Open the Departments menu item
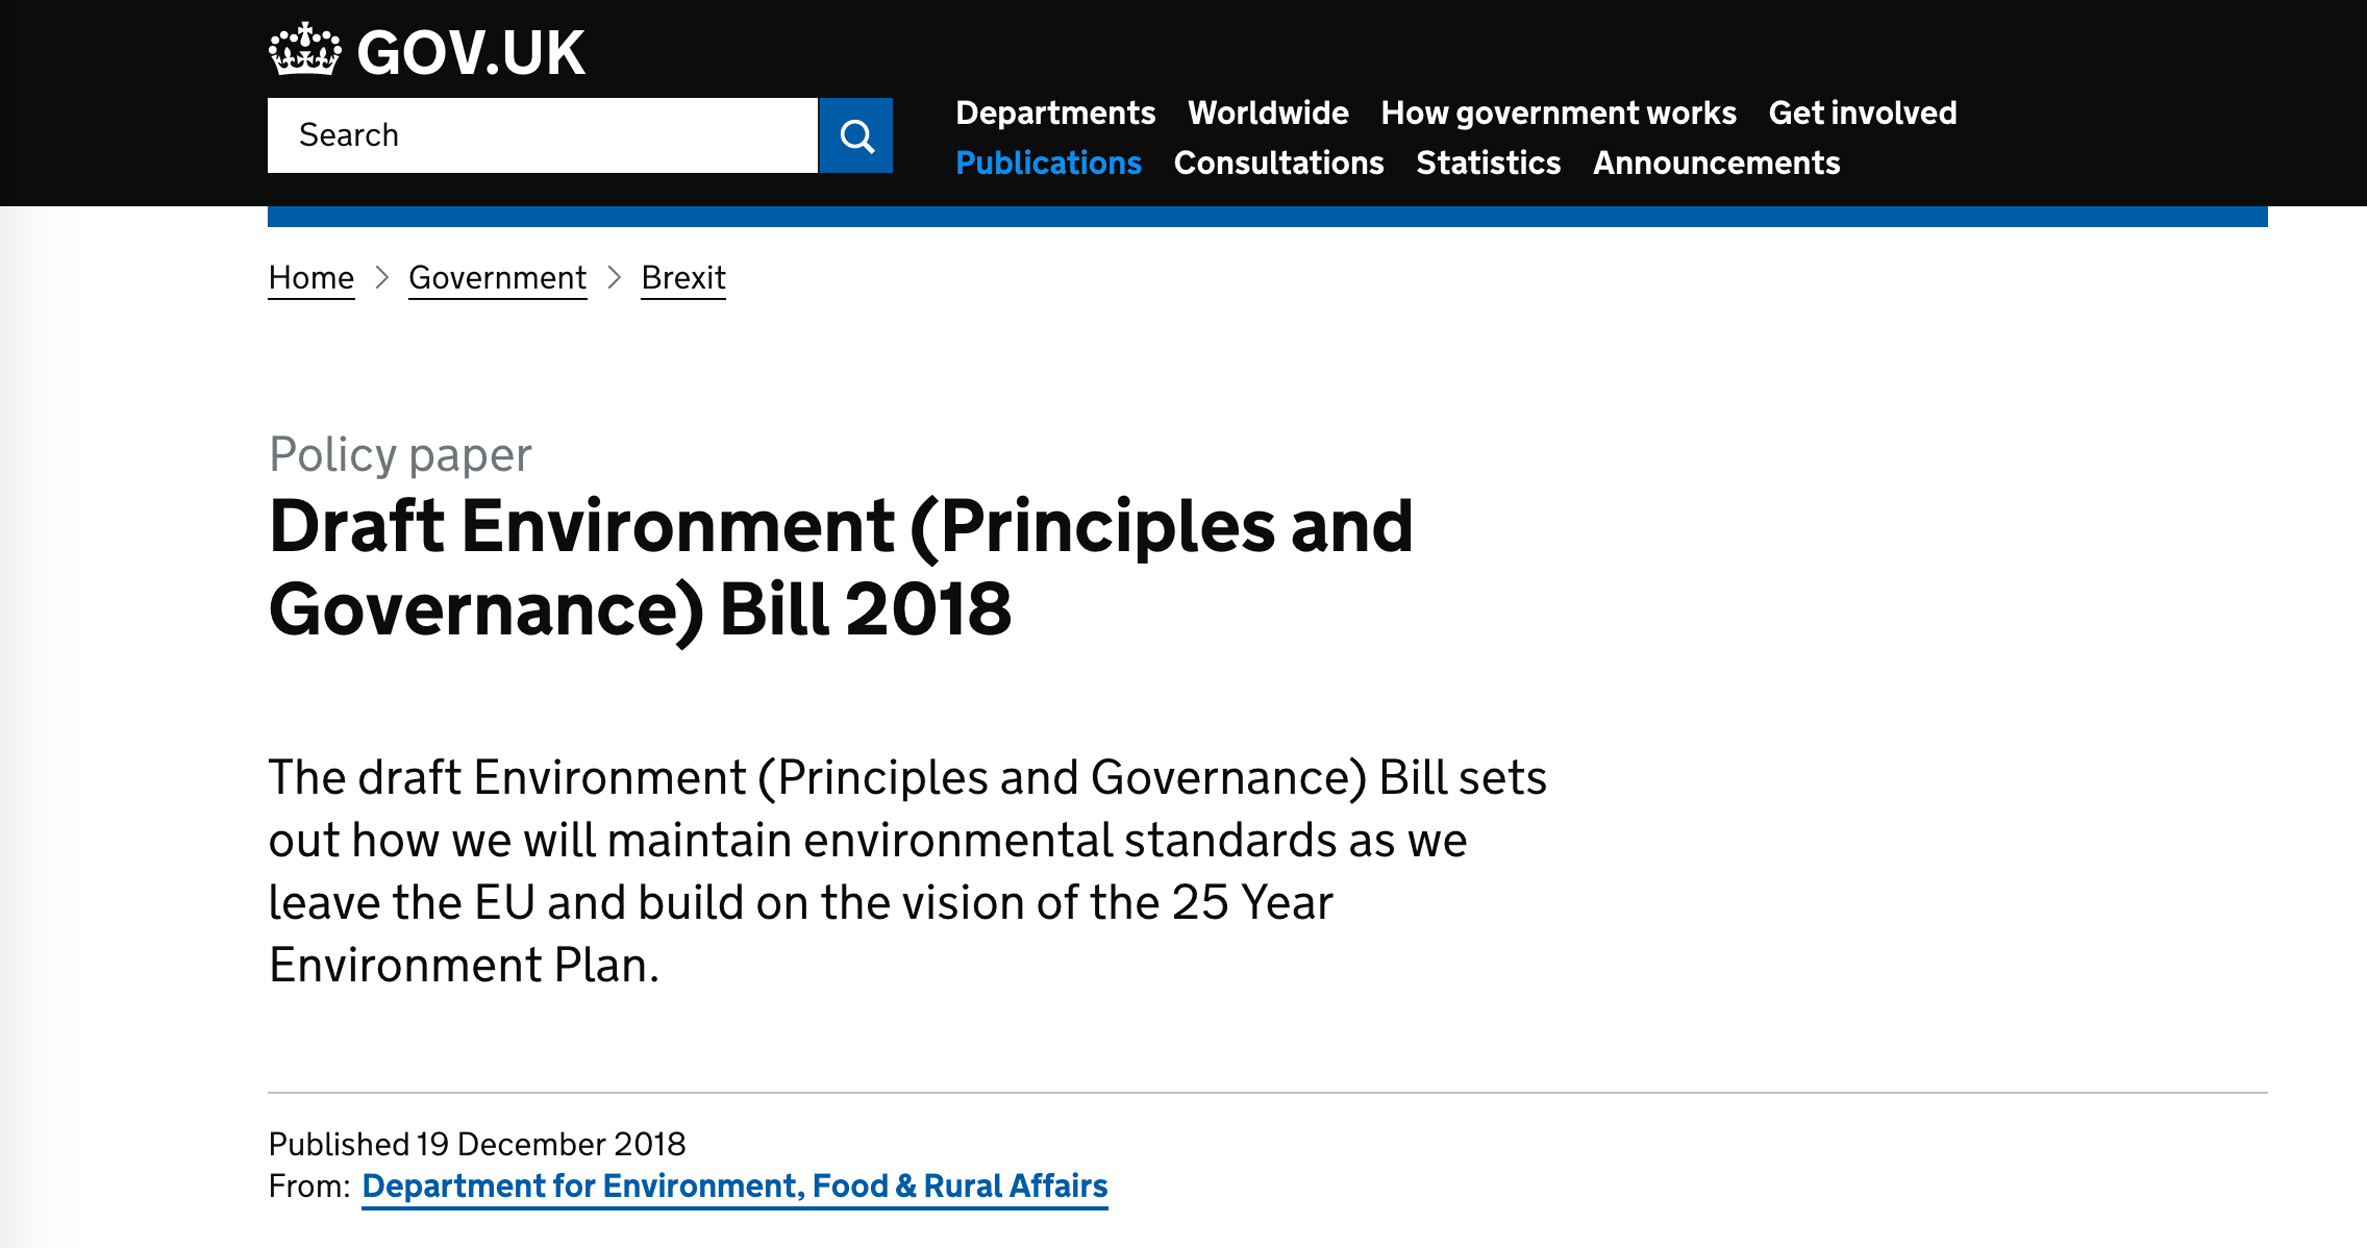 [1055, 113]
